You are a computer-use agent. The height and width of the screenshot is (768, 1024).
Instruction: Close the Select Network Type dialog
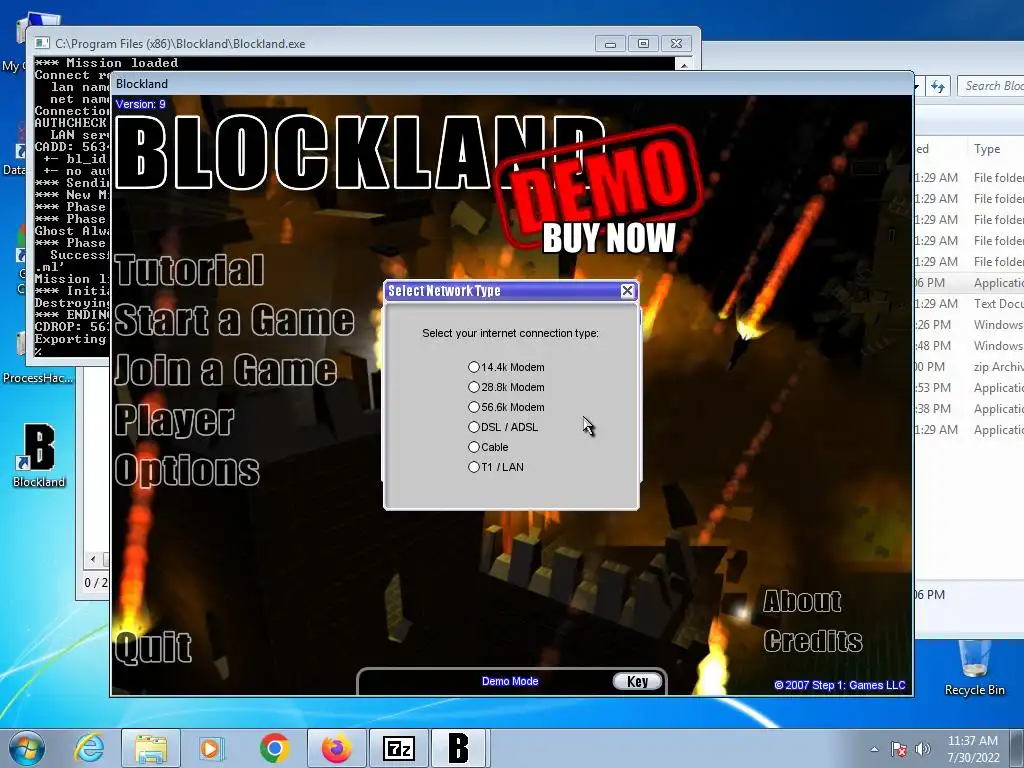(x=627, y=291)
